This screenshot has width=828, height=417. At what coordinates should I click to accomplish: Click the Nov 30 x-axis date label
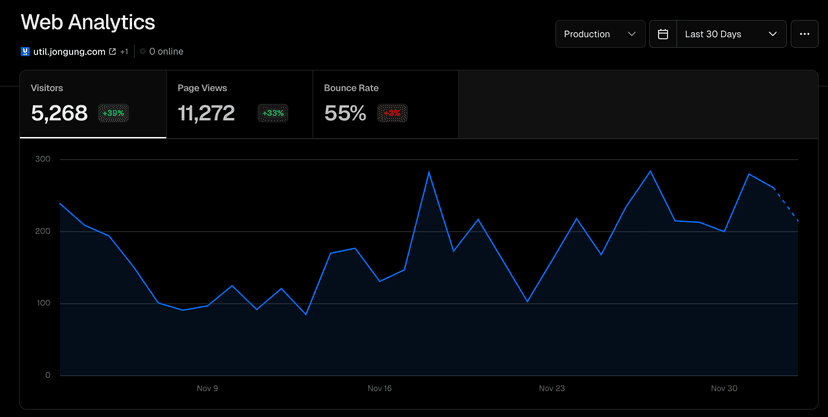coord(724,388)
